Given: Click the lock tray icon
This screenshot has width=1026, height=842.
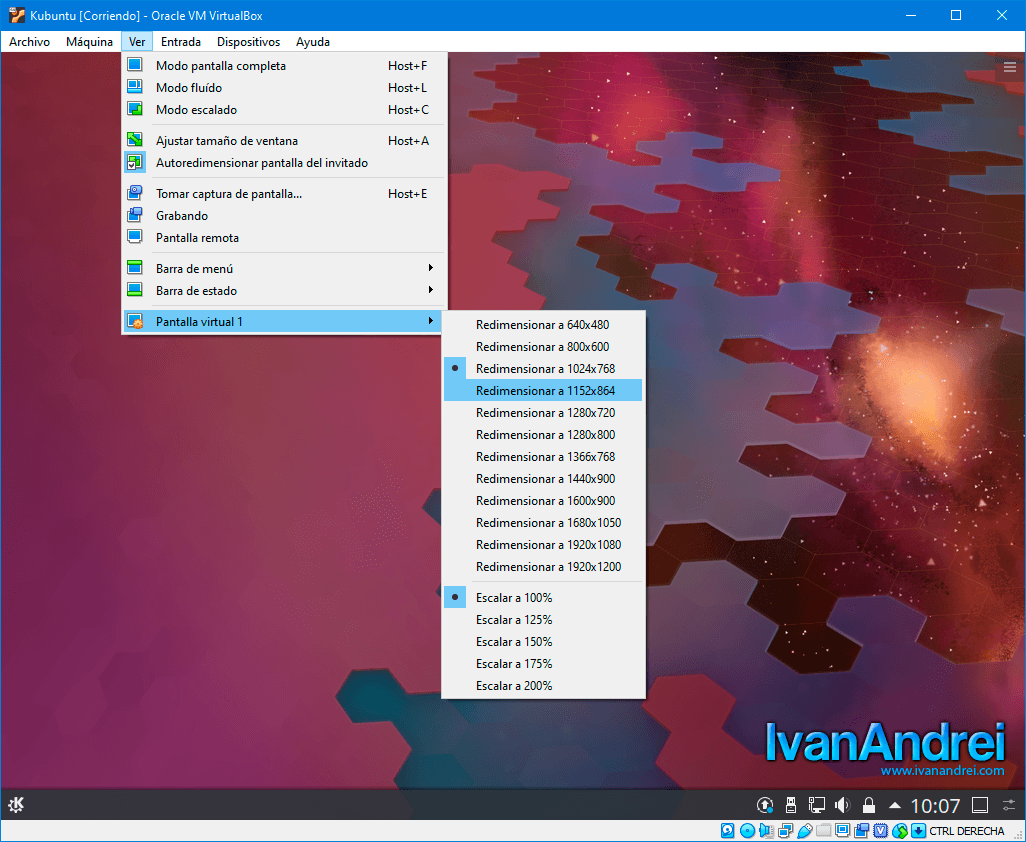Looking at the screenshot, I should coord(869,805).
